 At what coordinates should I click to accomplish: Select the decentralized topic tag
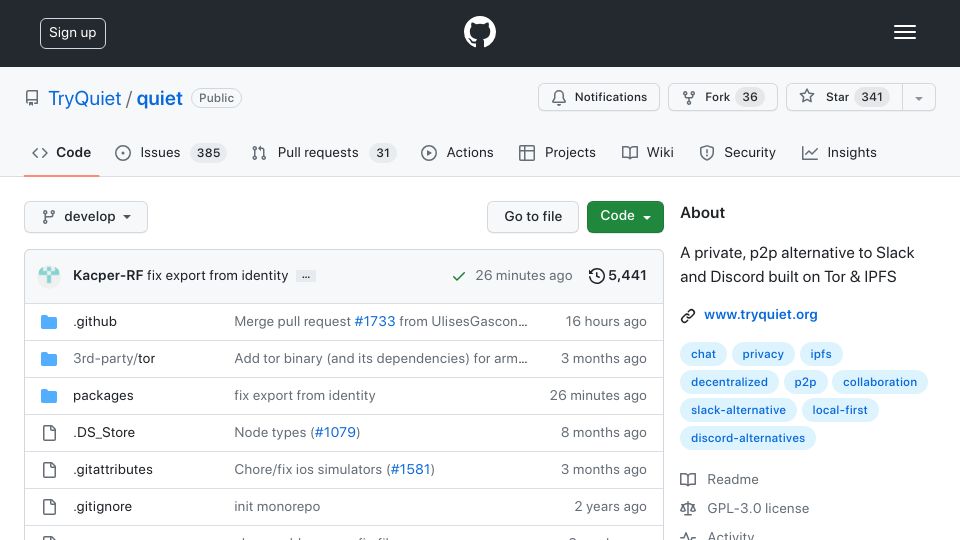[x=729, y=382]
